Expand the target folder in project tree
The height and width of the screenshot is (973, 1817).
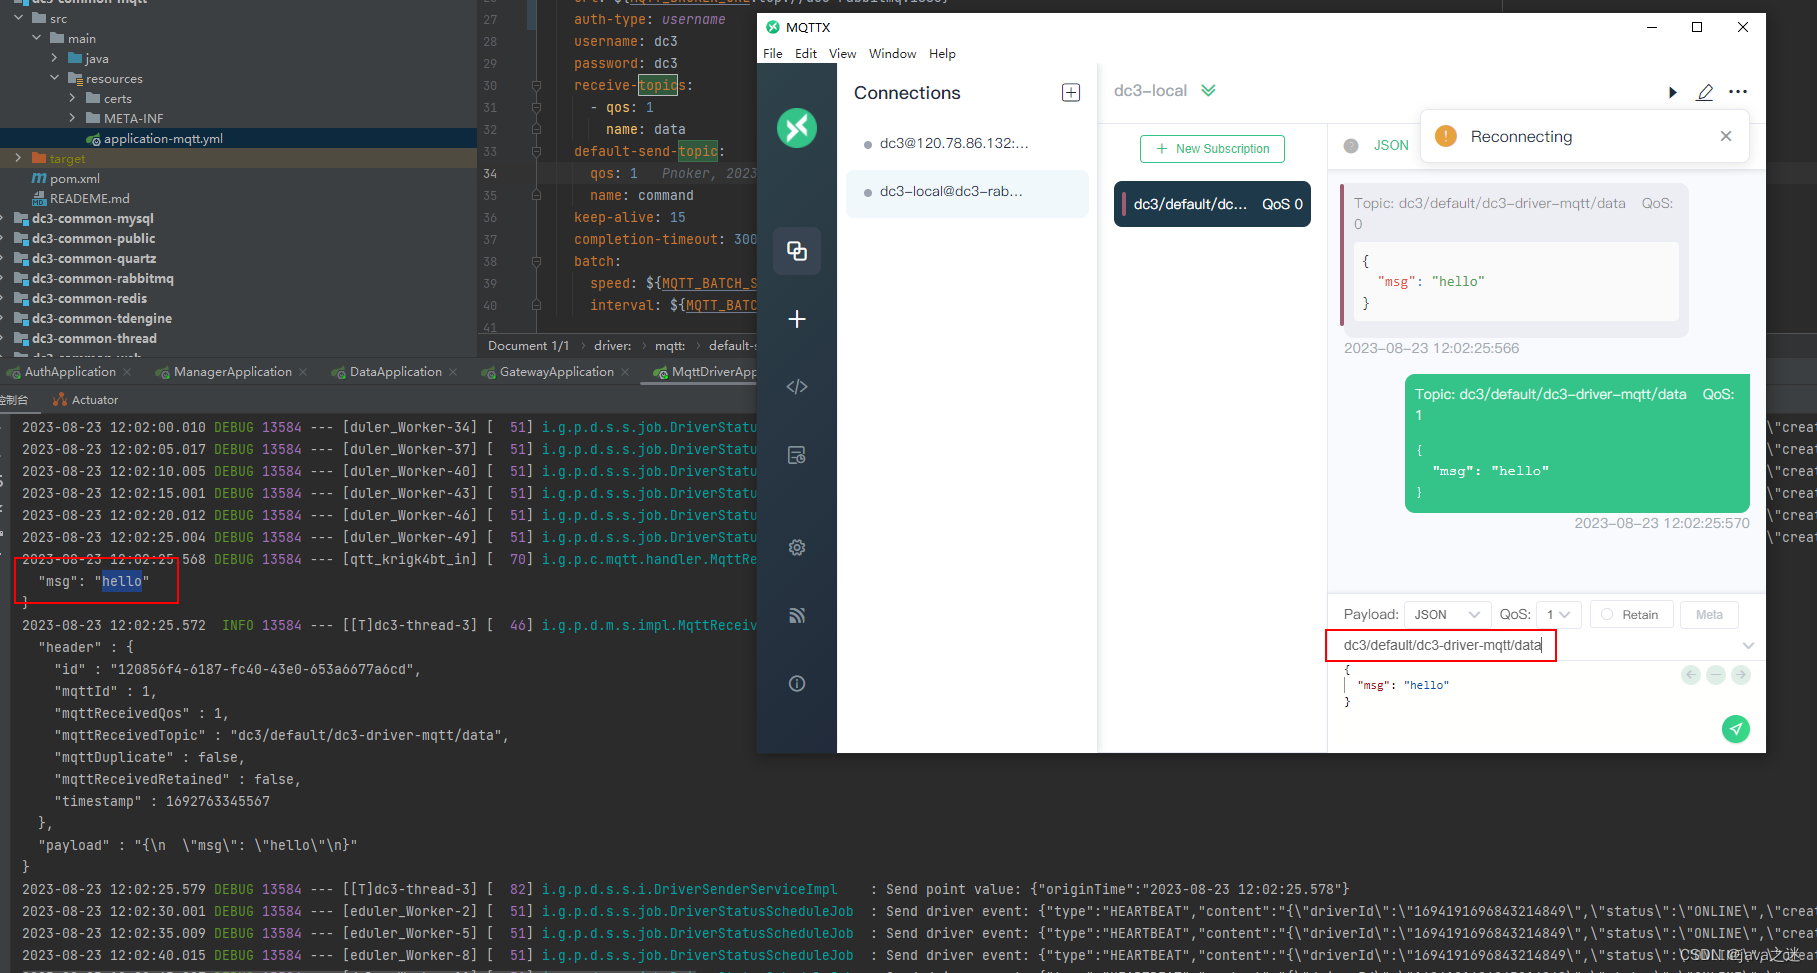pos(19,159)
